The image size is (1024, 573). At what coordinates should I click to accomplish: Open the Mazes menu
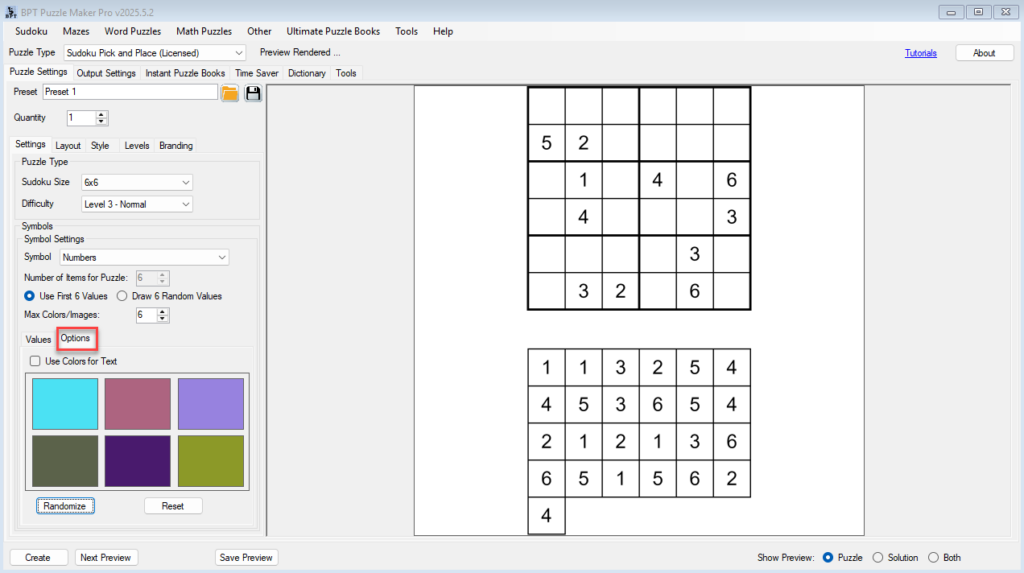click(76, 31)
